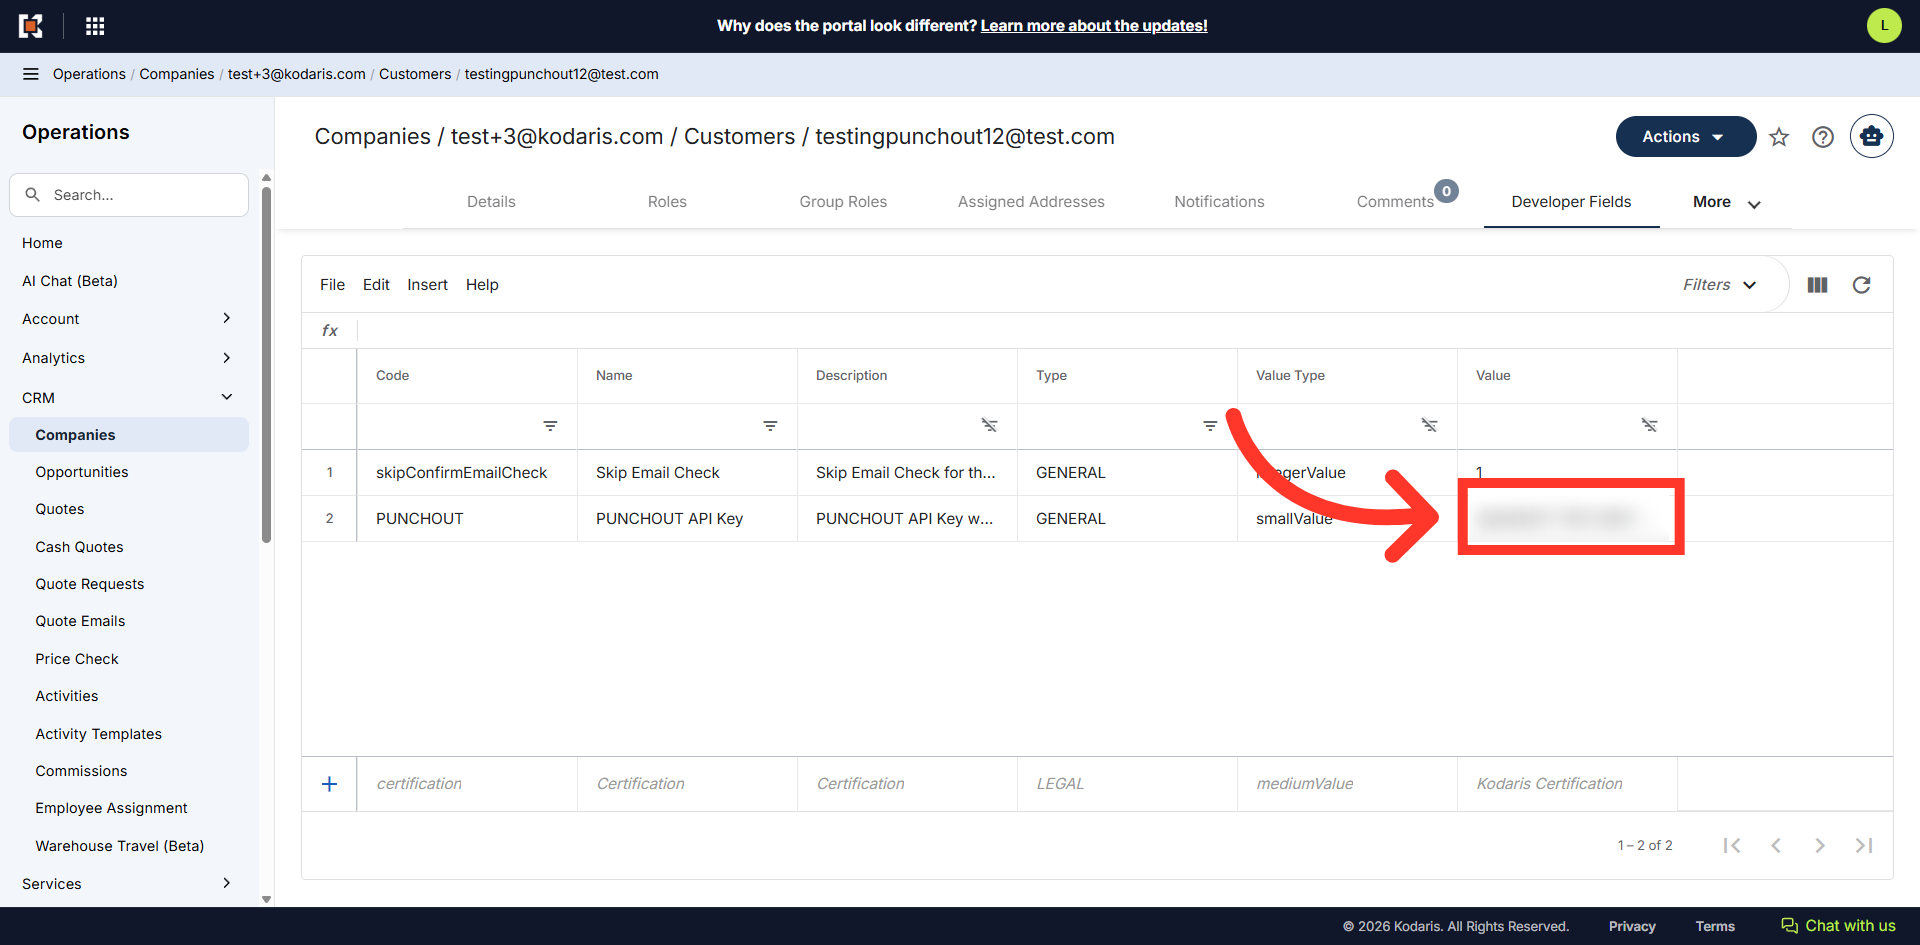The image size is (1920, 945).
Task: Switch to the Group Roles tab
Action: pyautogui.click(x=843, y=202)
